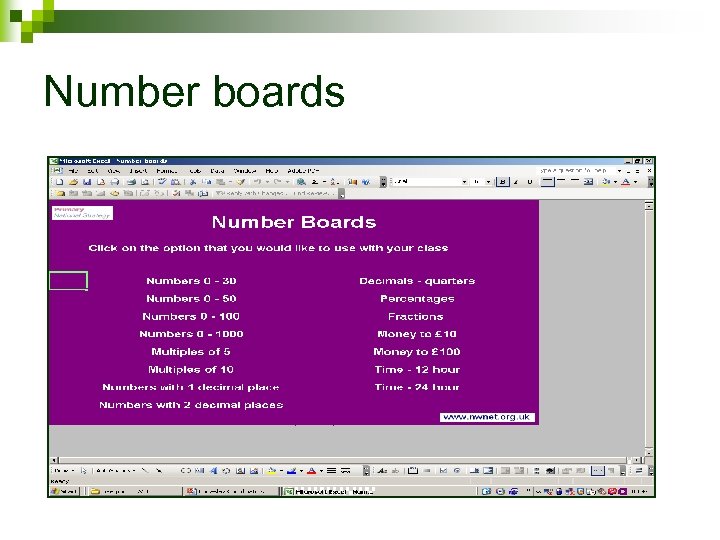This screenshot has height=540, width=720.
Task: Click the Numbers 0 - 1000 option
Action: pos(191,334)
